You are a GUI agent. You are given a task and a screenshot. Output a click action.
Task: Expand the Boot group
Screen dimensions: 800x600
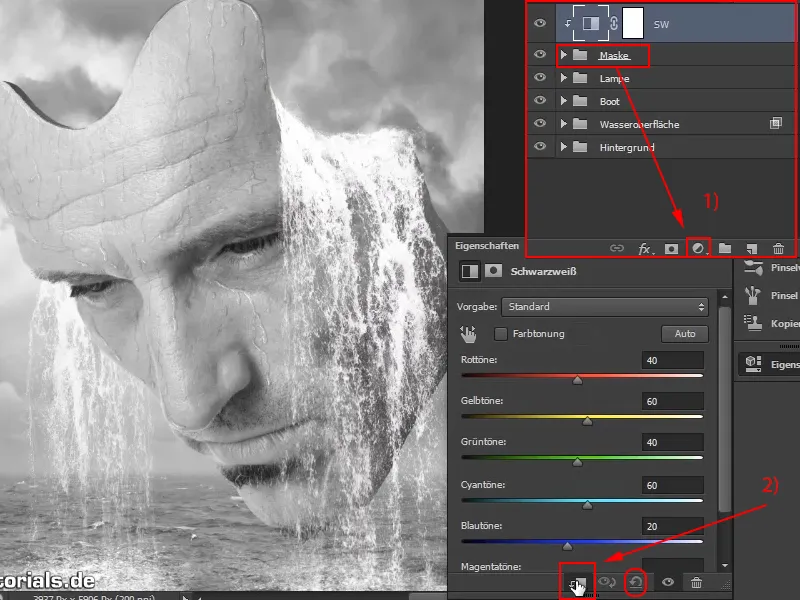563,101
